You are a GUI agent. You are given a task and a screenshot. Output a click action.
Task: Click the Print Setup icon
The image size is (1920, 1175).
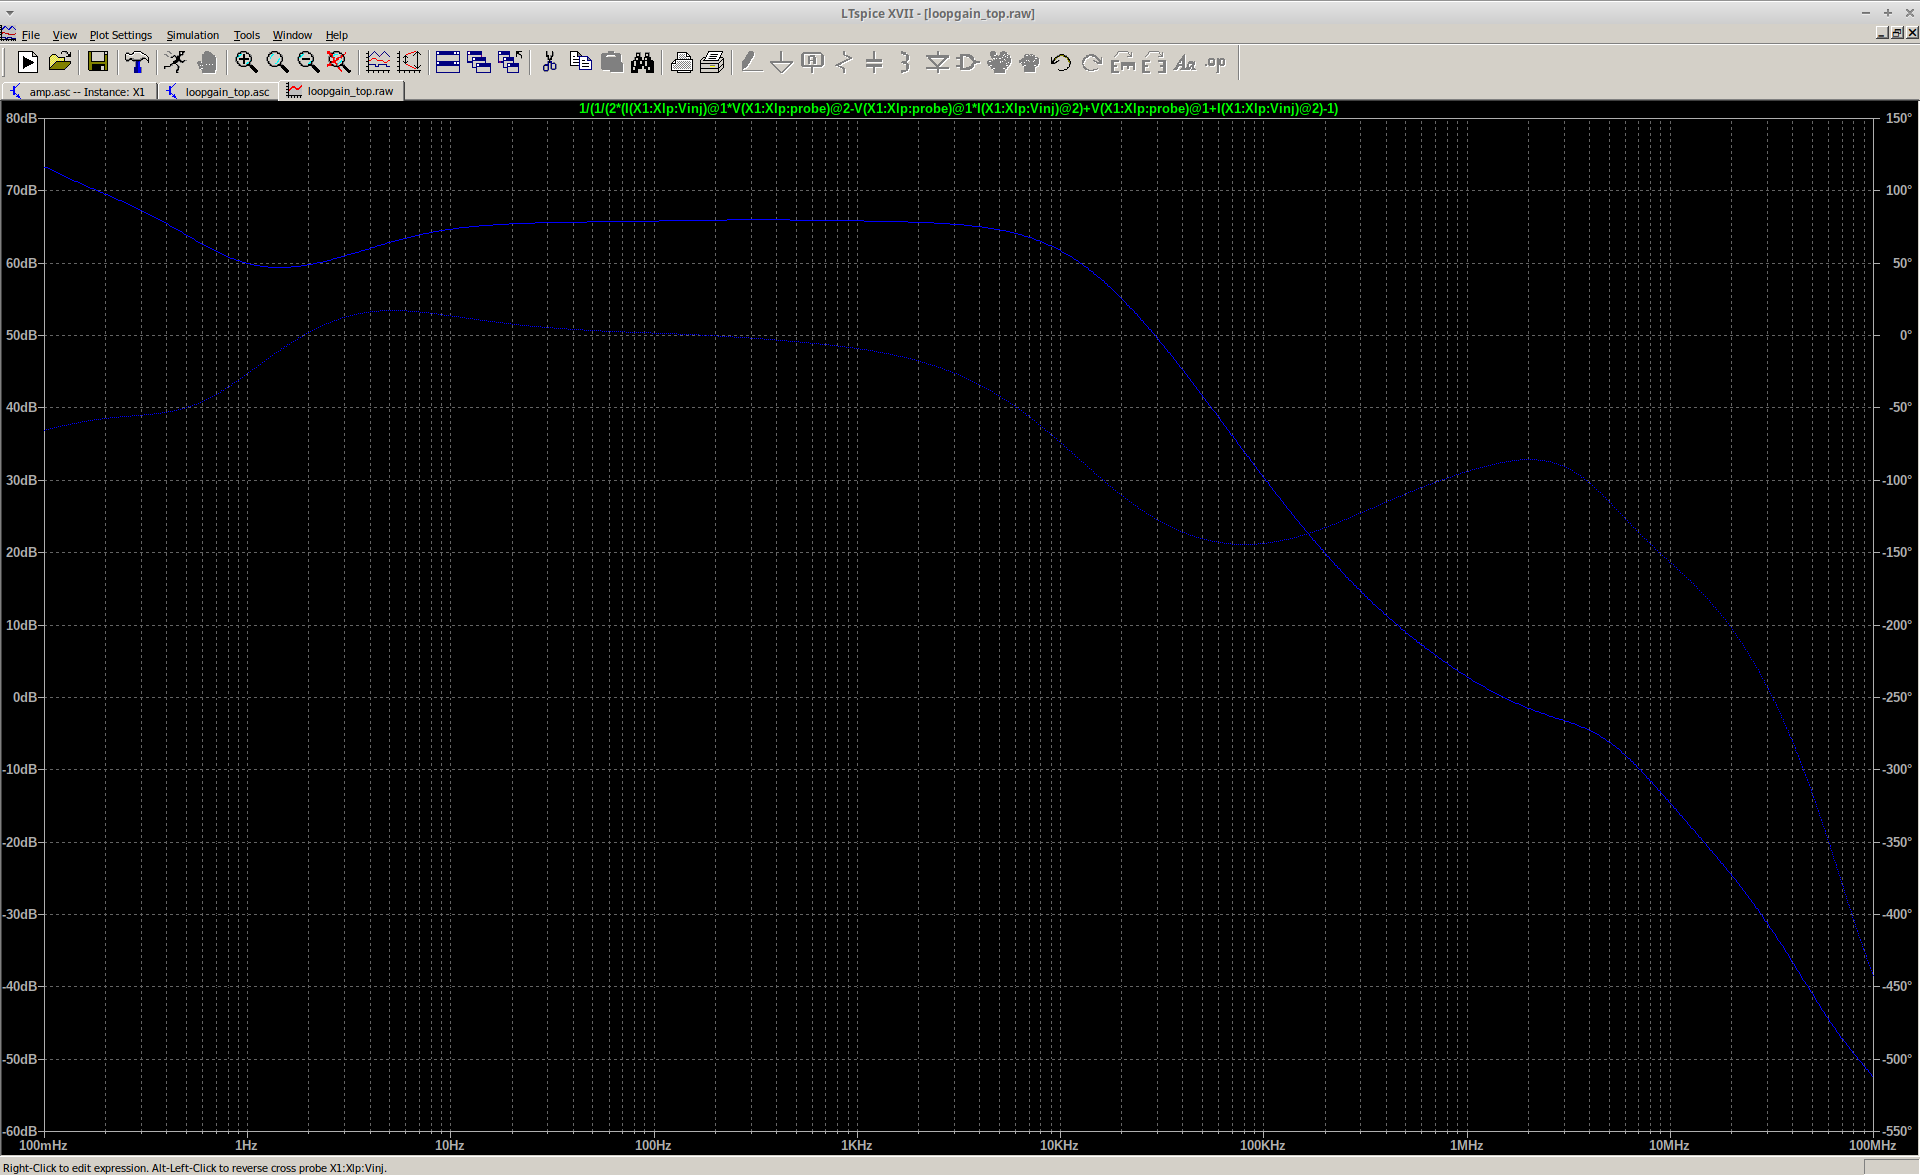712,63
